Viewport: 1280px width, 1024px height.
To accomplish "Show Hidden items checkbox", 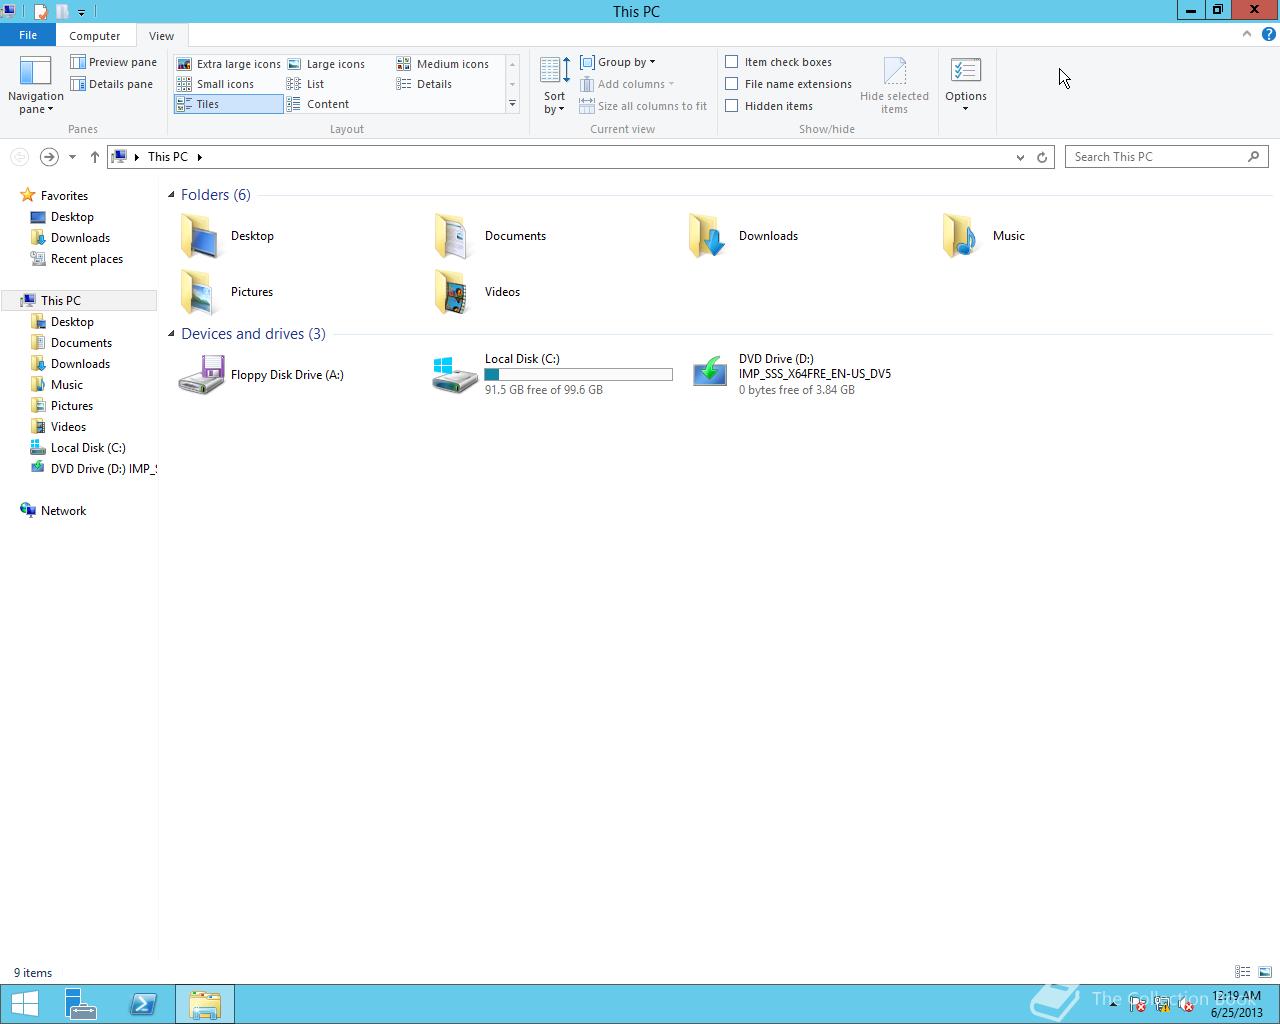I will coord(732,106).
